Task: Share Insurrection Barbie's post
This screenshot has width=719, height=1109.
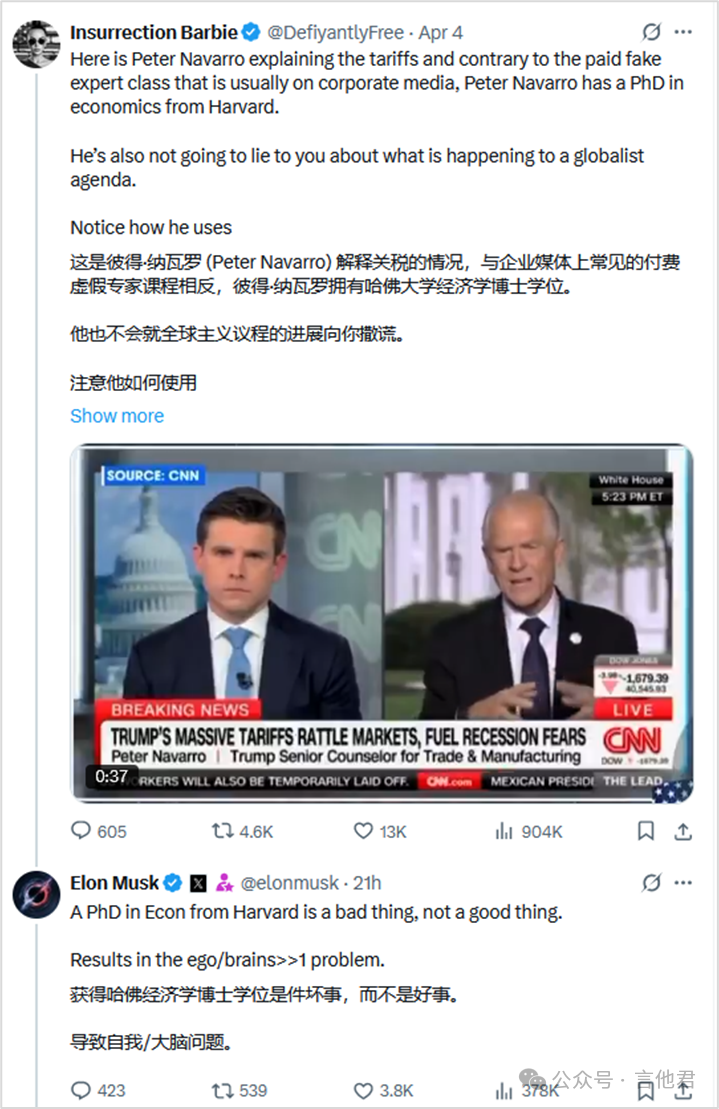Action: pyautogui.click(x=684, y=831)
